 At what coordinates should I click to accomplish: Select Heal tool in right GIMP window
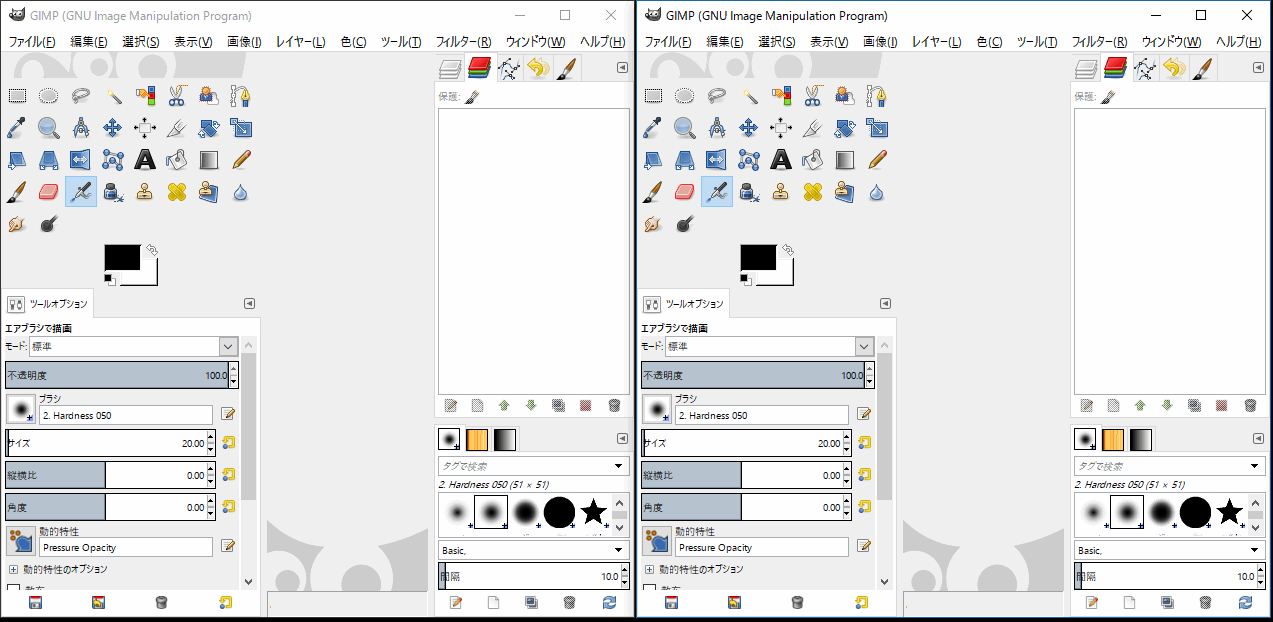(x=813, y=192)
